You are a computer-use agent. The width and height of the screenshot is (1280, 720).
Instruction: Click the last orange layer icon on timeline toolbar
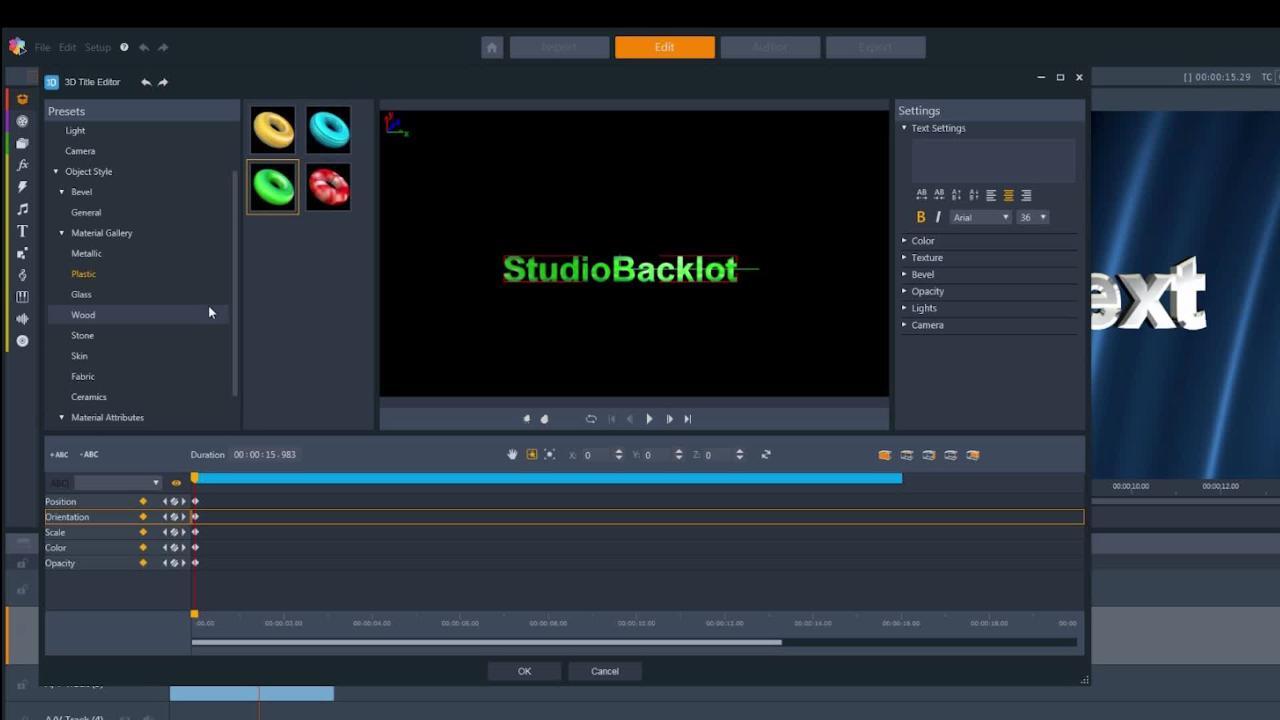tap(972, 455)
